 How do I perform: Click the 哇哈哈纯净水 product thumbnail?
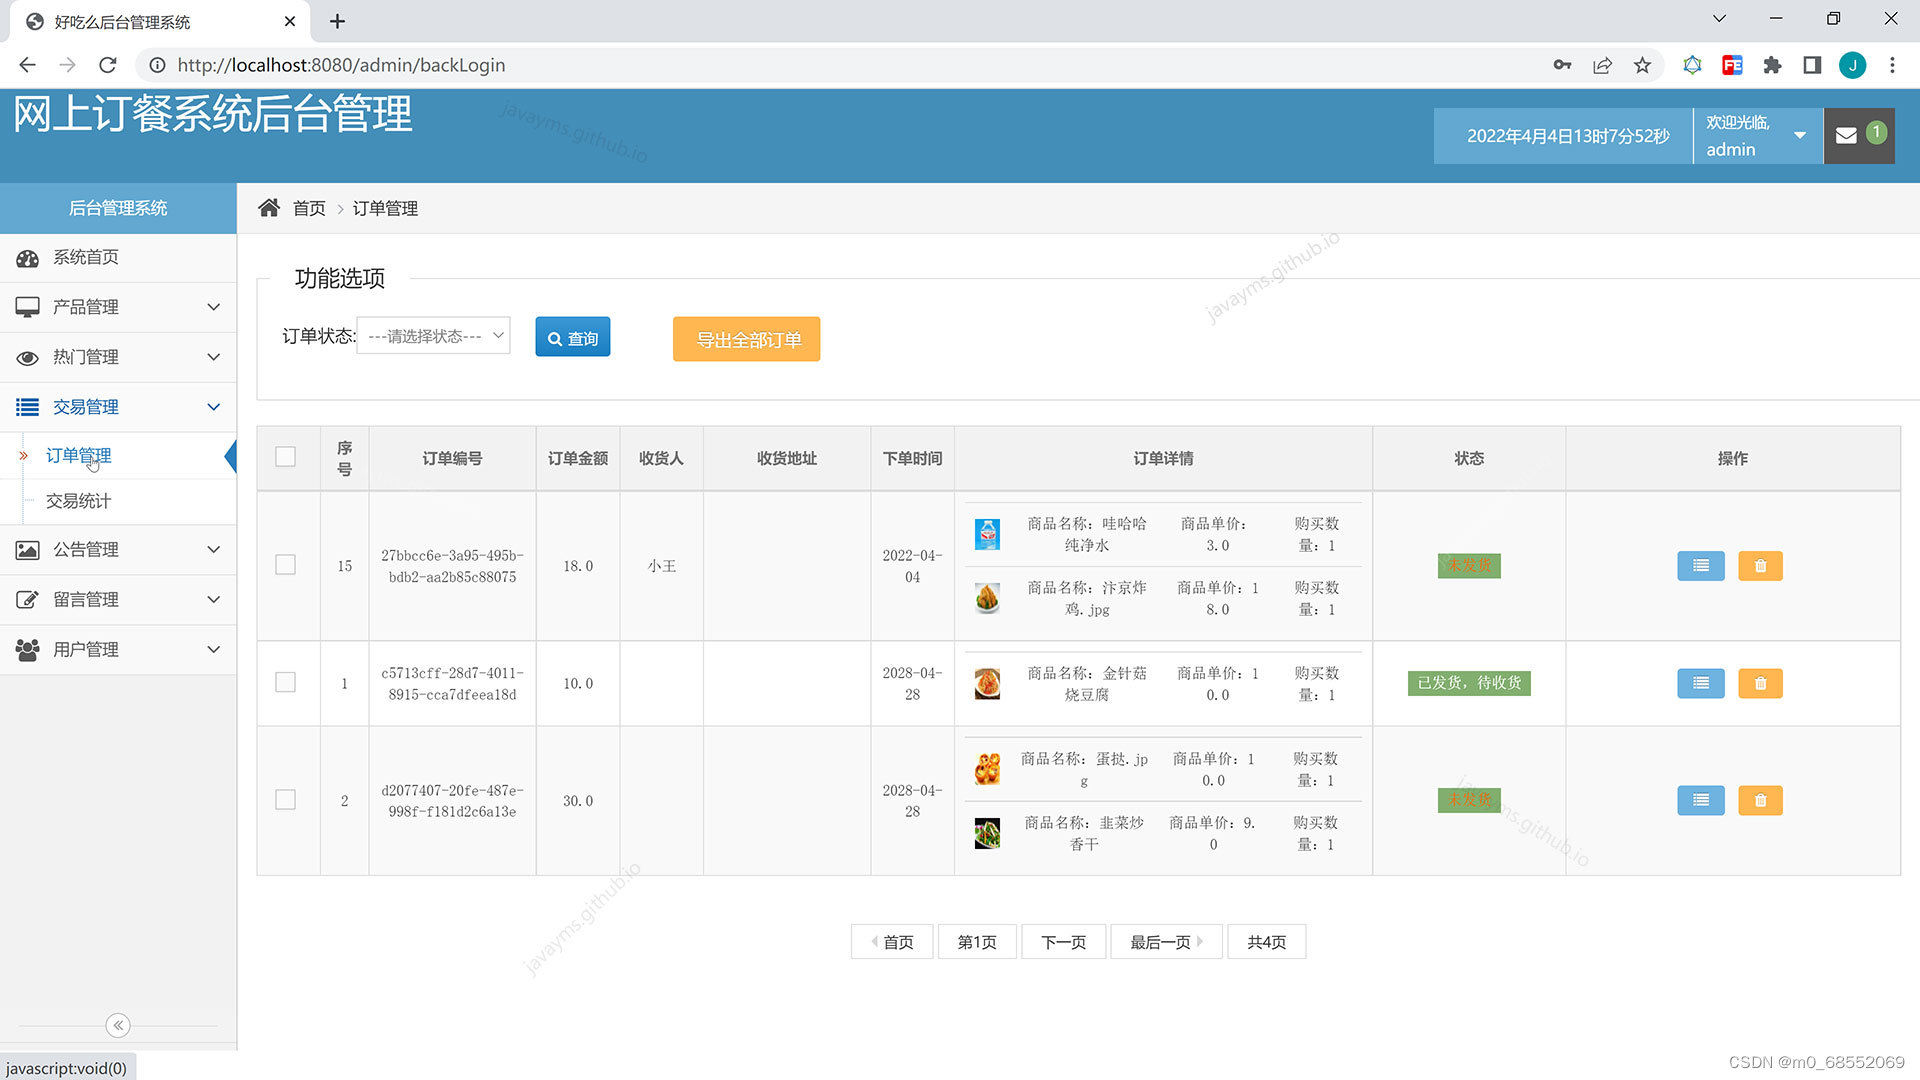point(987,534)
